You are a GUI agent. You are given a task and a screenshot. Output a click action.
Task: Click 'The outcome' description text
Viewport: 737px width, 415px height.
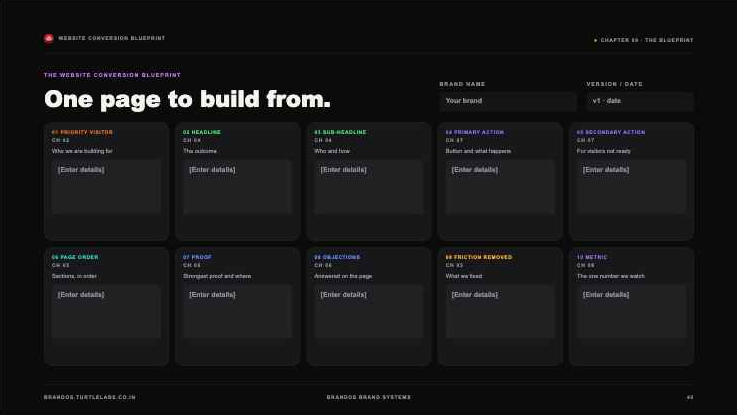click(x=200, y=151)
